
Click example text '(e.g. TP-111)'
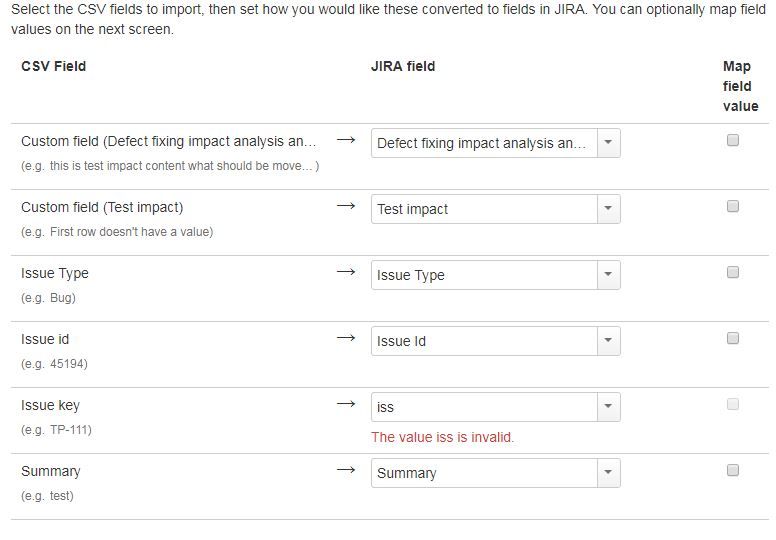(56, 430)
